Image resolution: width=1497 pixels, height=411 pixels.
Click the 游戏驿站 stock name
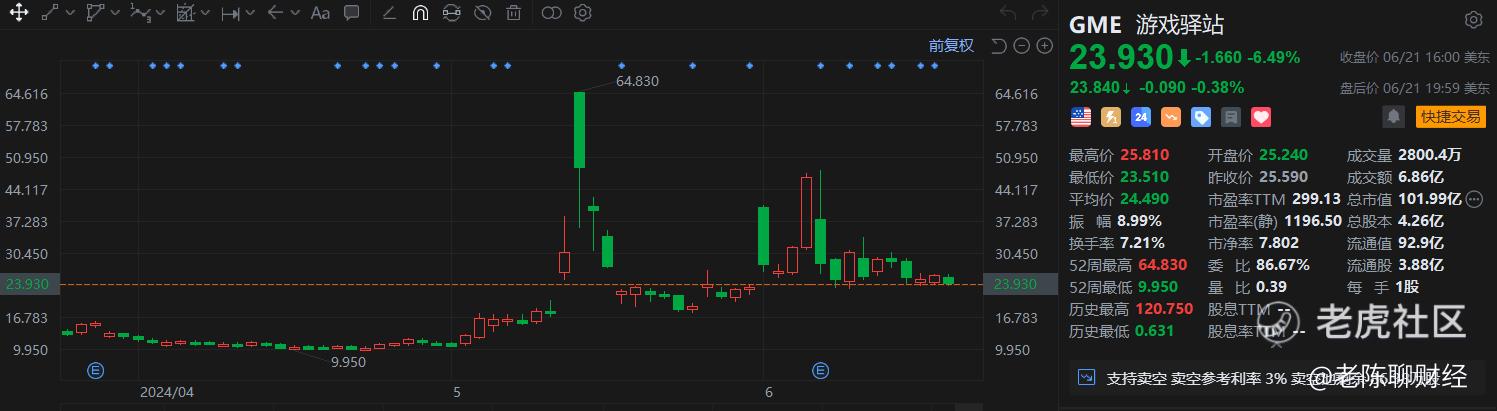(1179, 24)
